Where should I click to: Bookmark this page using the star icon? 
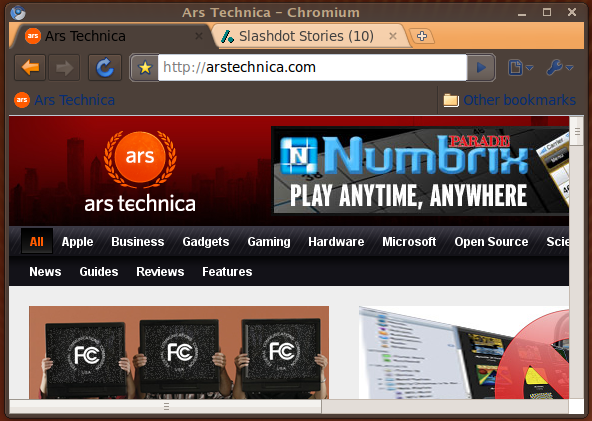(145, 68)
